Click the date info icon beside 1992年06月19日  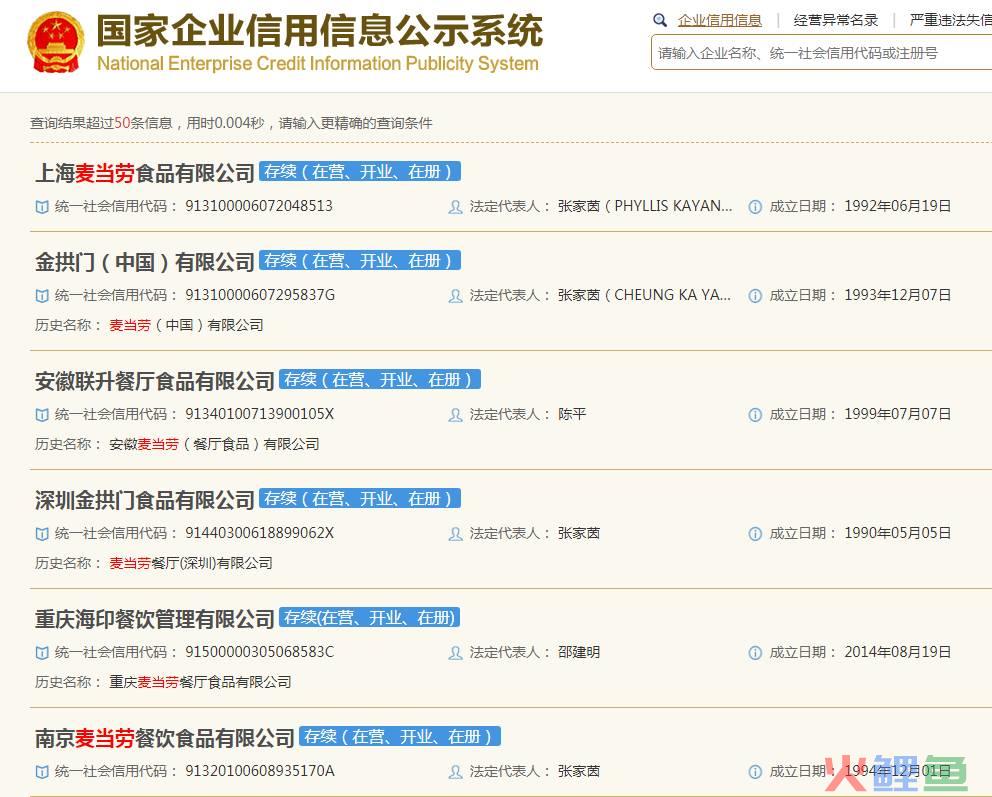pos(755,207)
